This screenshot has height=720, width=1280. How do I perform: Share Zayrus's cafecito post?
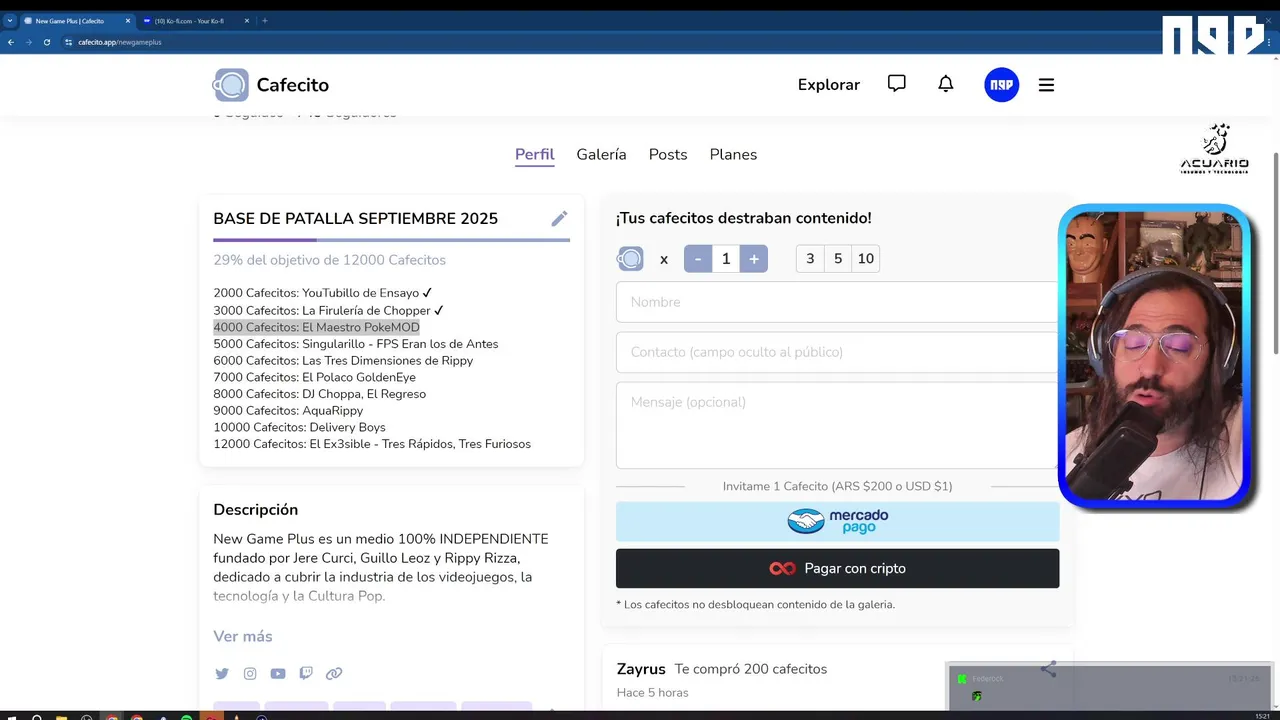(1048, 669)
